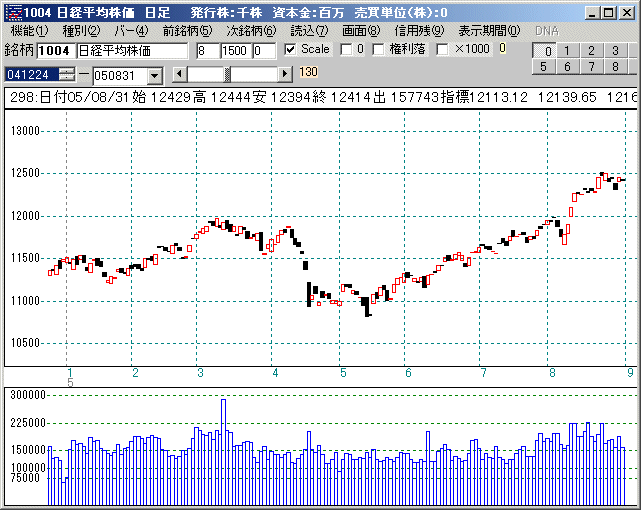The width and height of the screenshot is (641, 510).
Task: Open the 画面(8) menu
Action: point(361,31)
